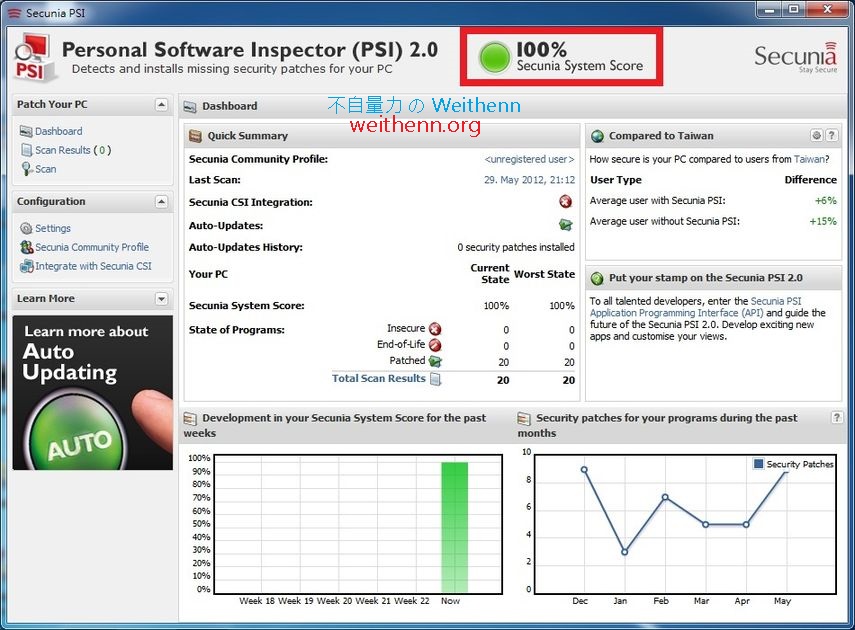Open Dashboard from the sidebar
Image resolution: width=855 pixels, height=630 pixels.
(58, 131)
